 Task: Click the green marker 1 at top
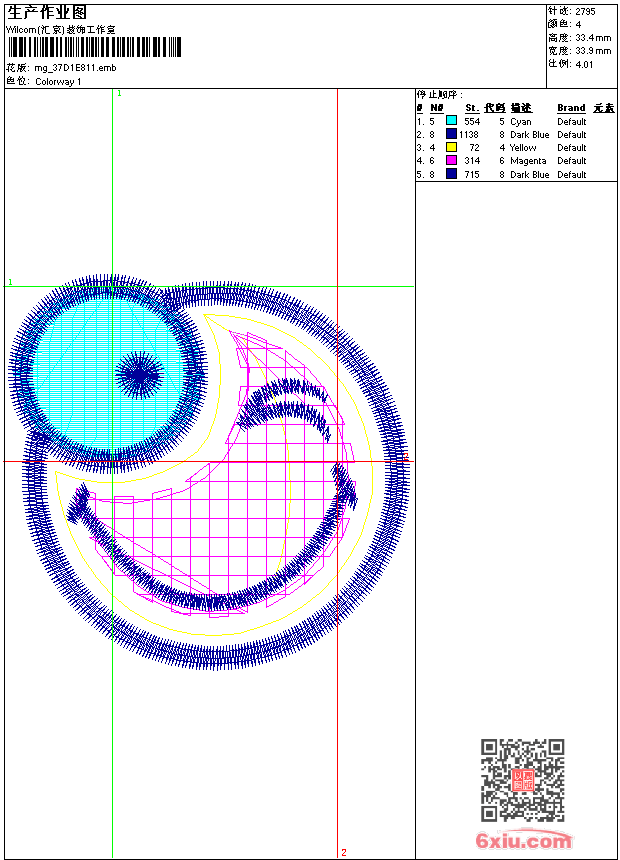pos(119,93)
